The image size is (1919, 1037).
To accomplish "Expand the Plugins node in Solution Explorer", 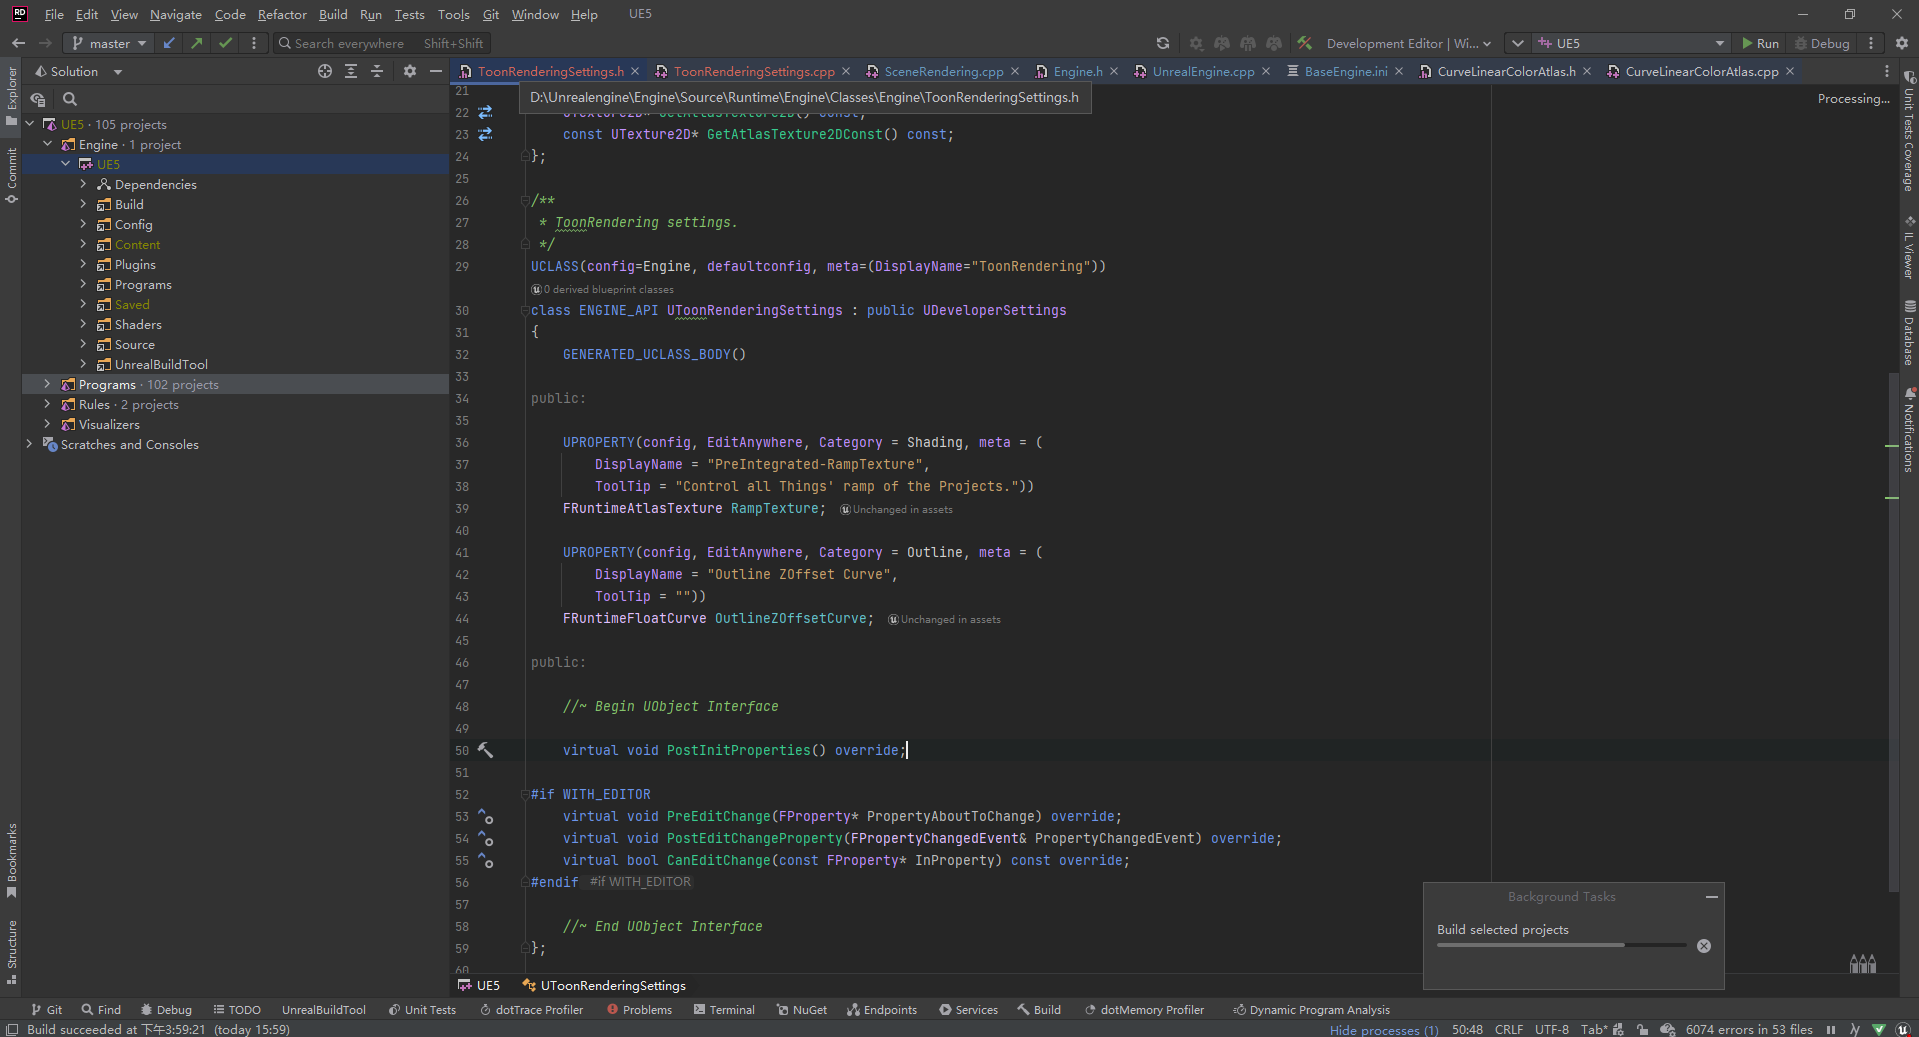I will click(x=85, y=264).
